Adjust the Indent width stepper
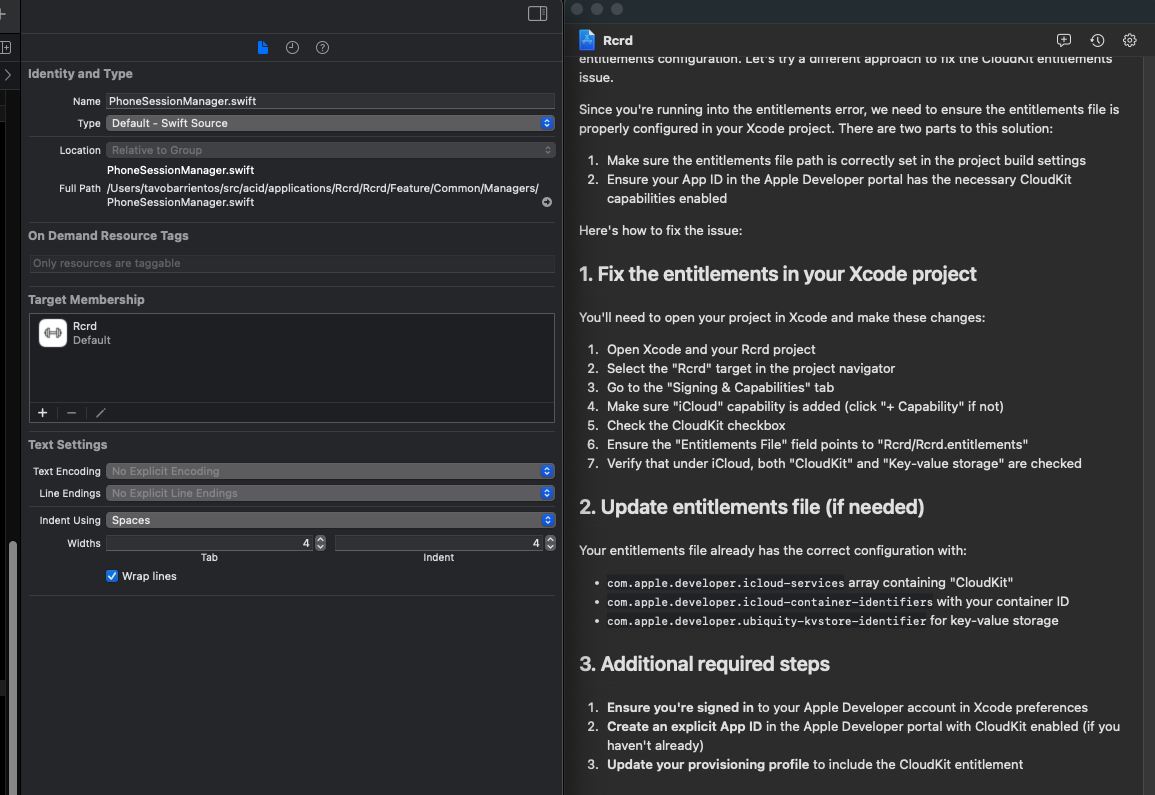The width and height of the screenshot is (1155, 795). pyautogui.click(x=550, y=543)
